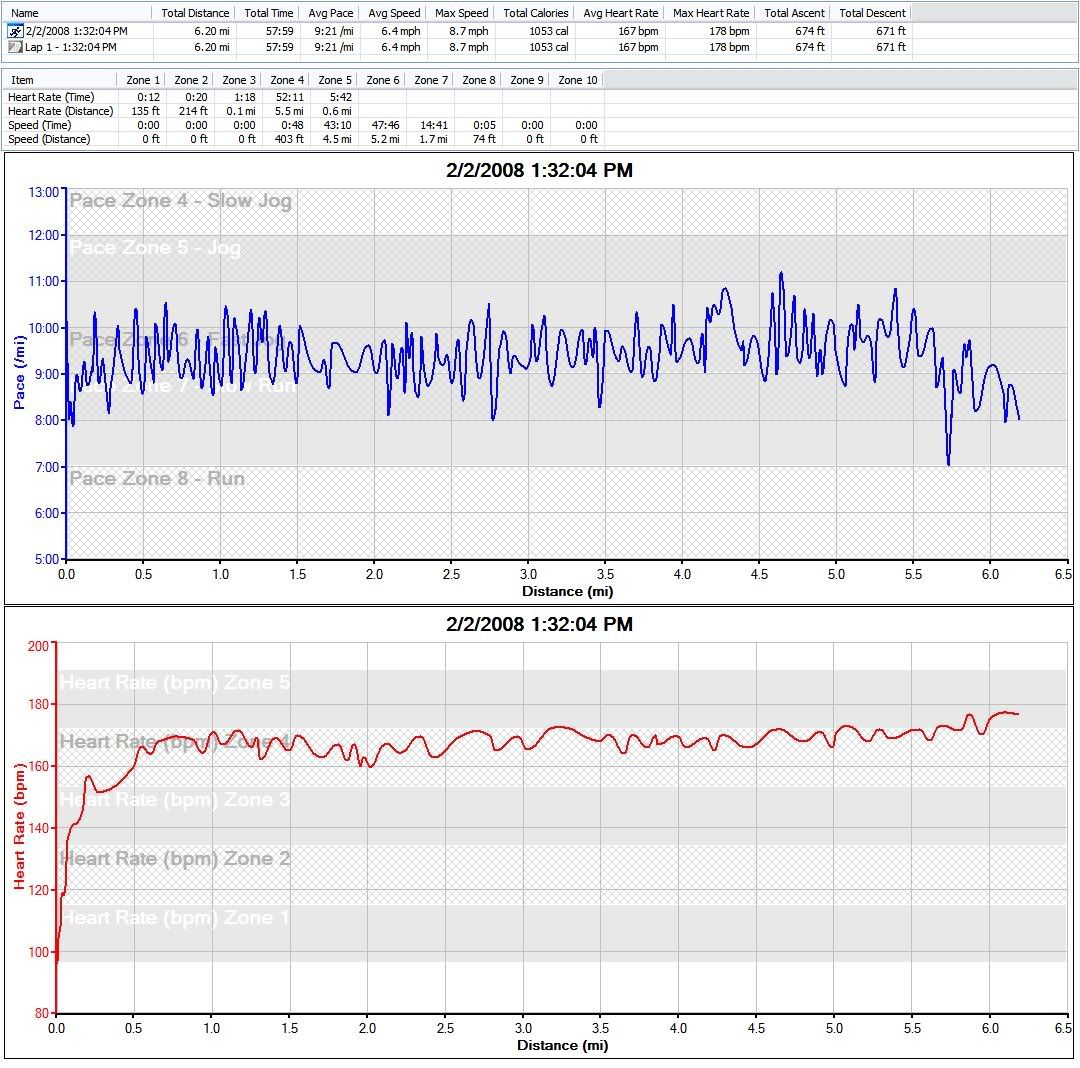
Task: Click the Avg Pace column header
Action: click(332, 13)
